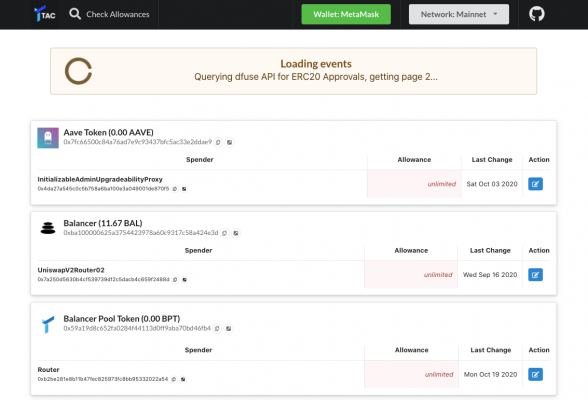Image resolution: width=588 pixels, height=400 pixels.
Task: Click the TAC logo in header
Action: pyautogui.click(x=45, y=14)
